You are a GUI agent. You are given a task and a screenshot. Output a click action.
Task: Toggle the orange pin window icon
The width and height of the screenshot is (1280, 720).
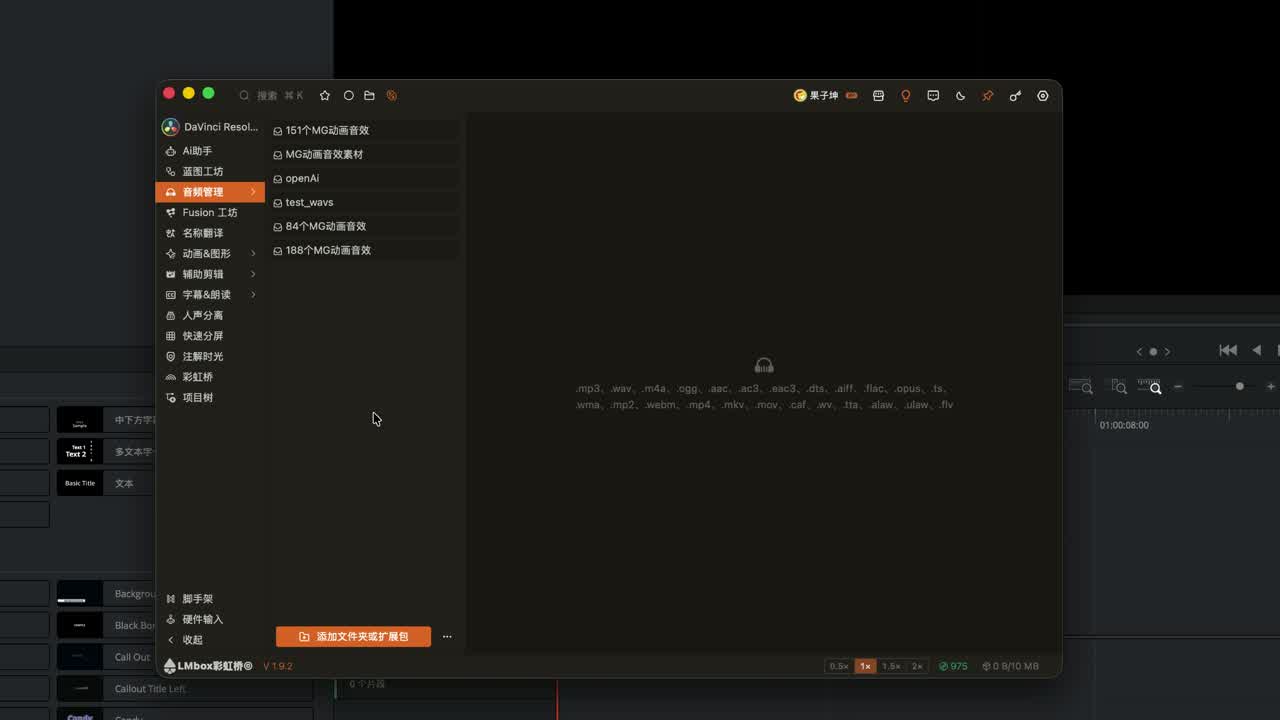[988, 96]
